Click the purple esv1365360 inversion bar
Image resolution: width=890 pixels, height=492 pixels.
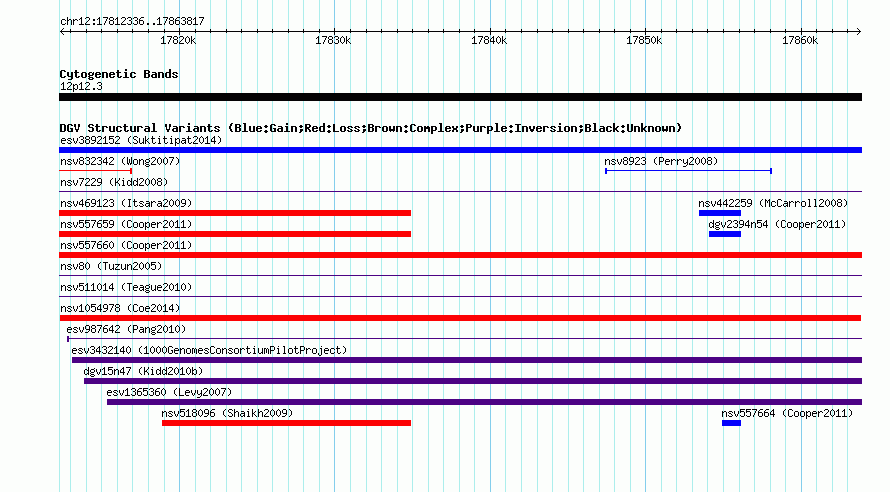[484, 402]
